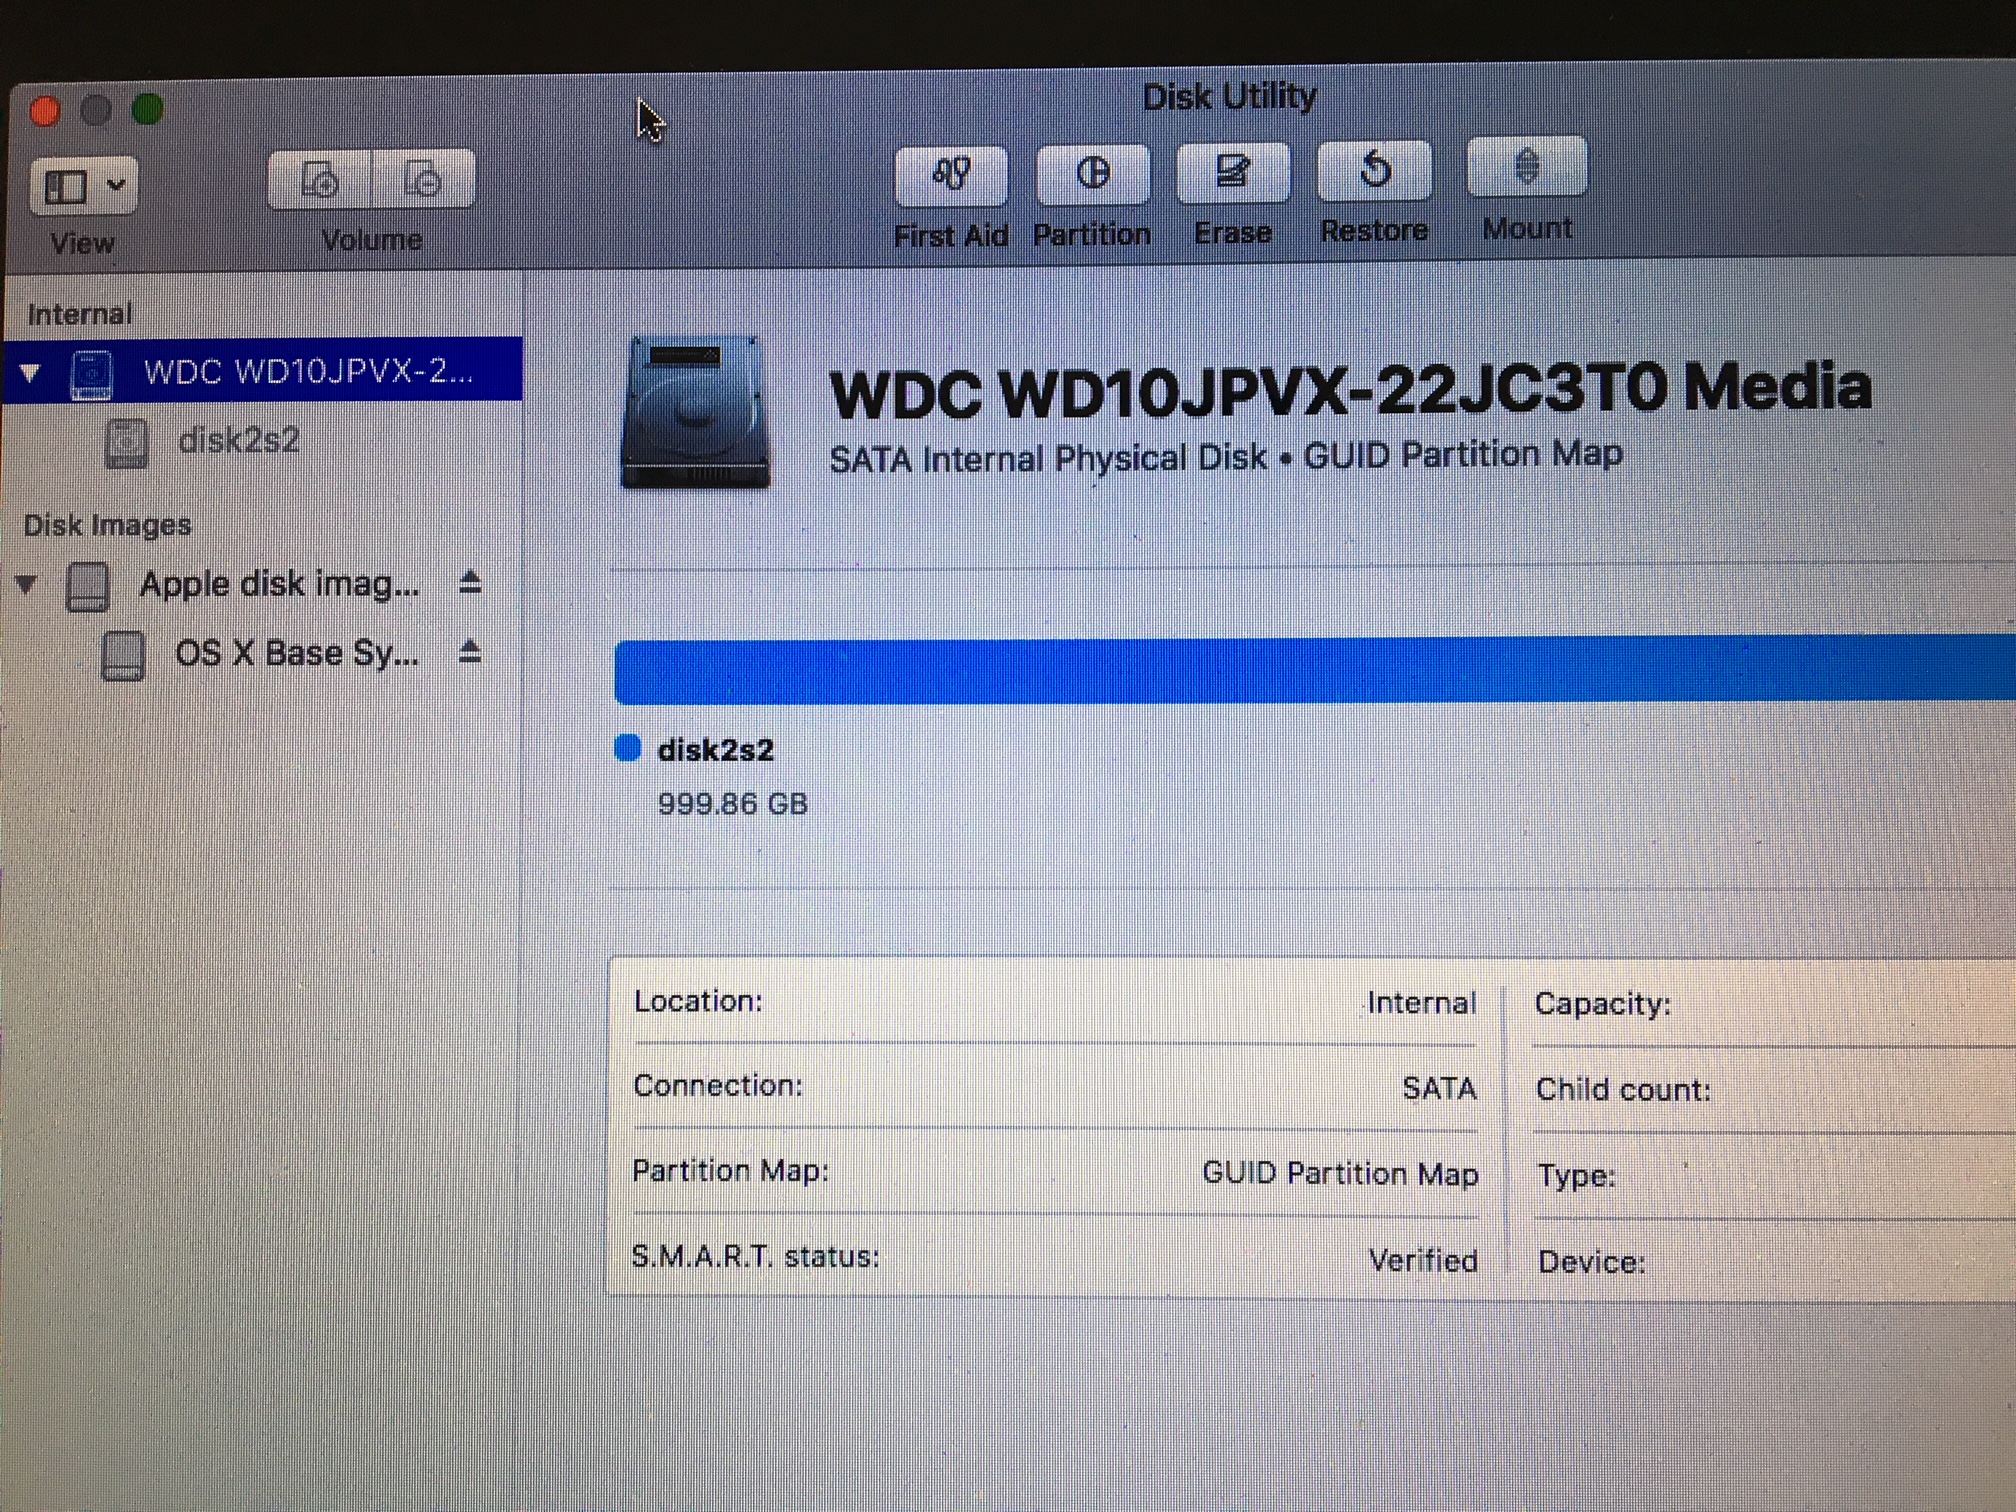Click the Mount toolbar icon

point(1526,167)
